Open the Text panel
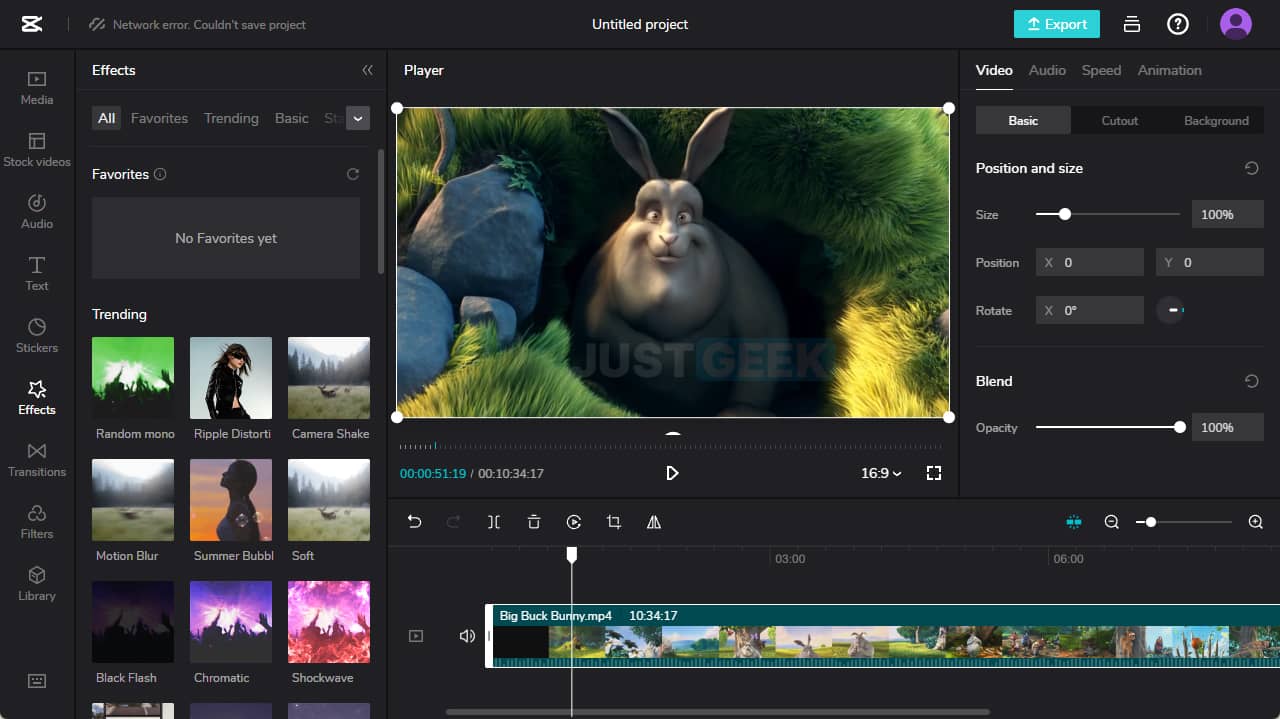The width and height of the screenshot is (1280, 719). coord(37,274)
